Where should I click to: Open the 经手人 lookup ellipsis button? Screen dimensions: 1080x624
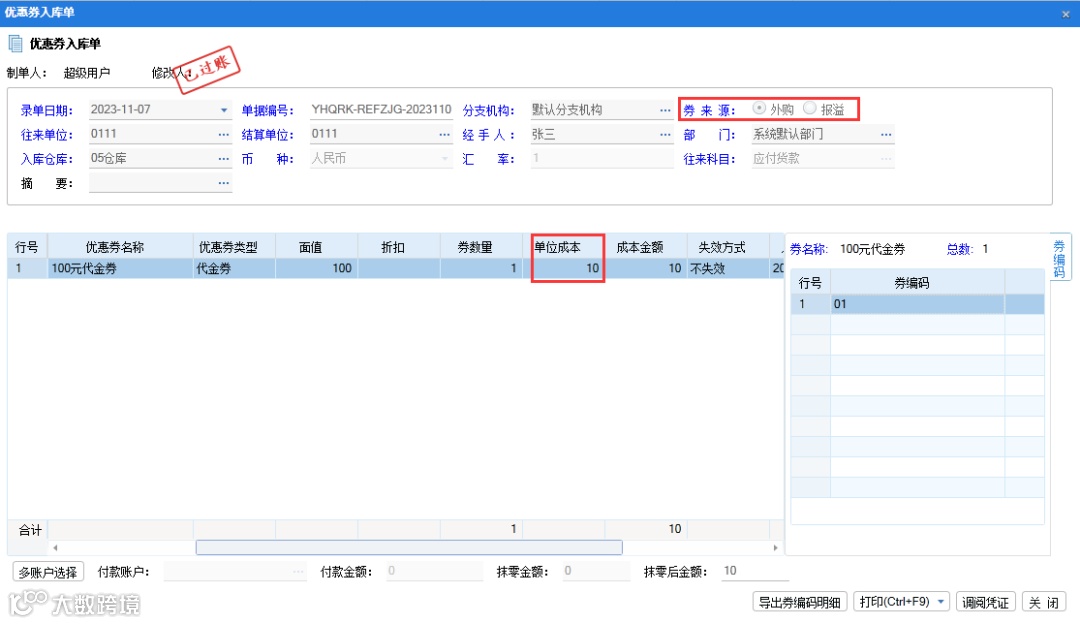point(665,134)
